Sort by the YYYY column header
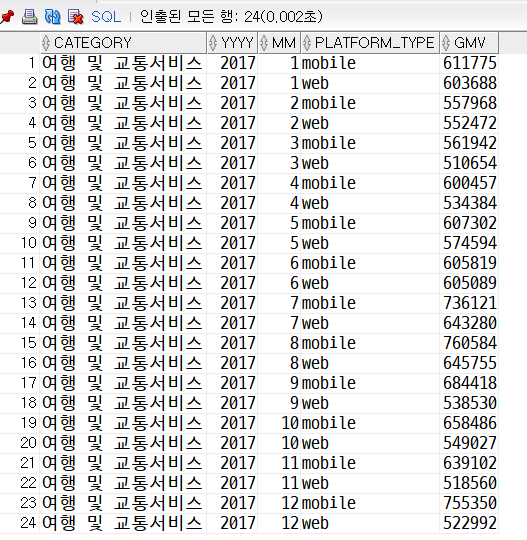The image size is (527, 540). [x=232, y=43]
